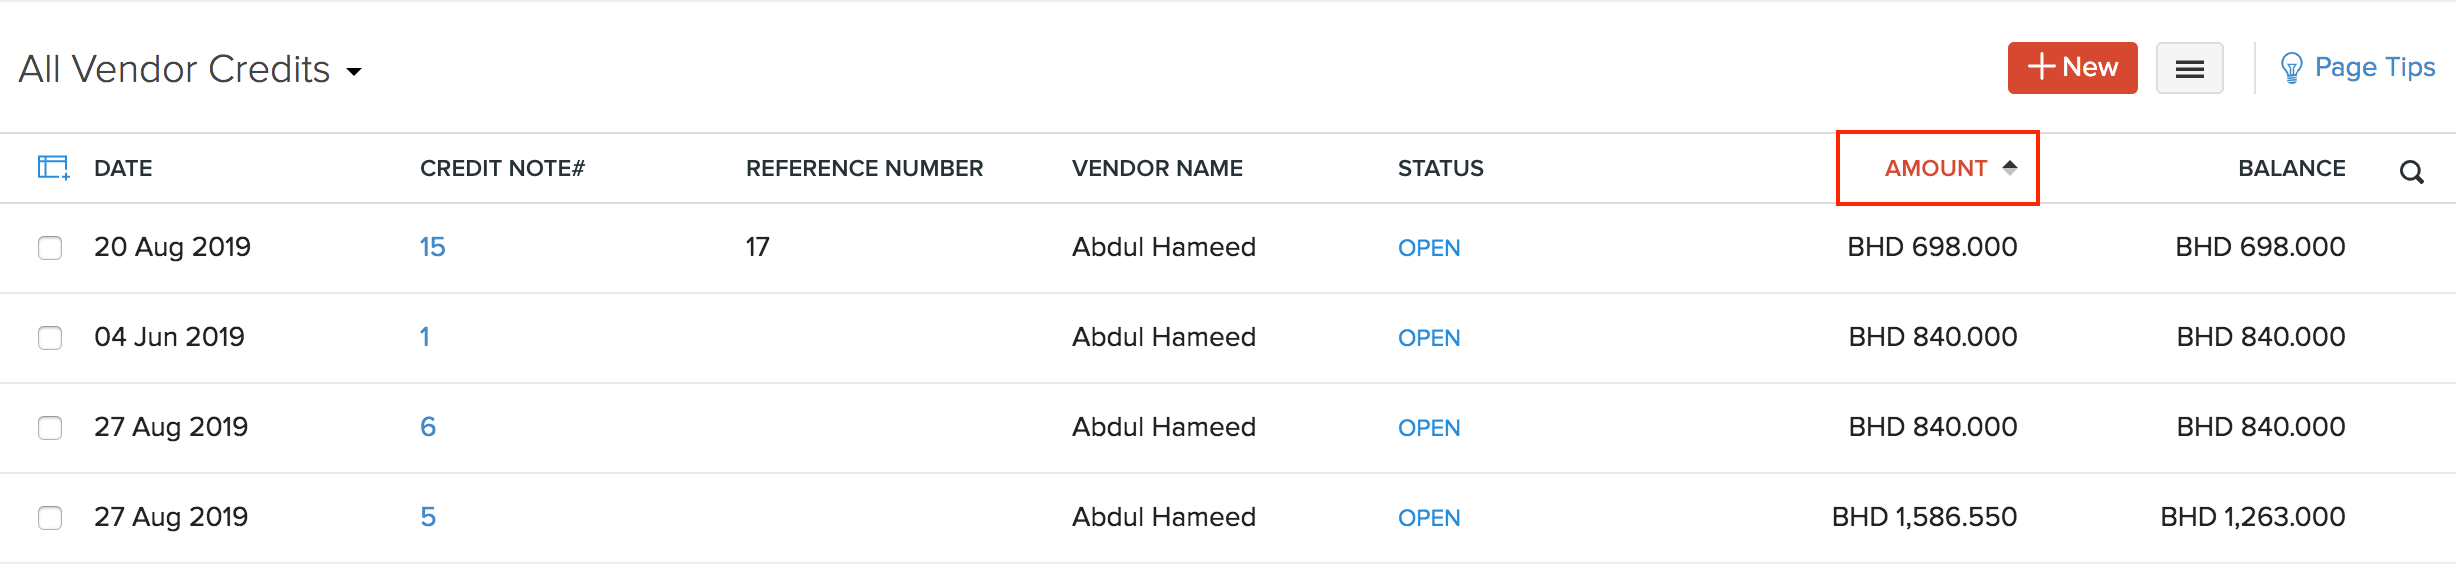The height and width of the screenshot is (566, 2456).
Task: Expand the All Vendor Credits dropdown
Action: coord(353,71)
